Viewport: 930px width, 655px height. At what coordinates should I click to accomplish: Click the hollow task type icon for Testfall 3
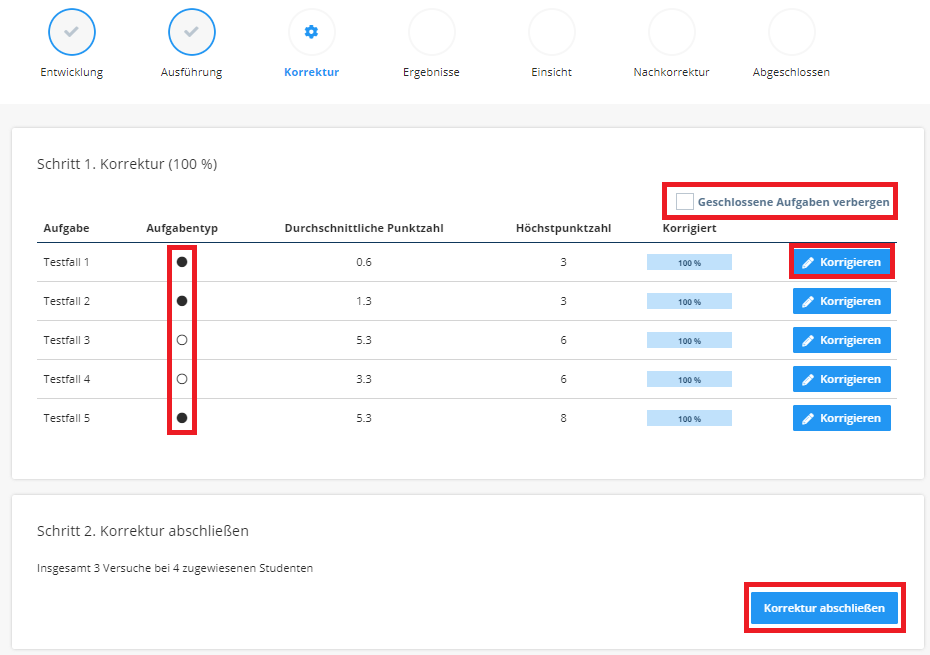point(182,340)
